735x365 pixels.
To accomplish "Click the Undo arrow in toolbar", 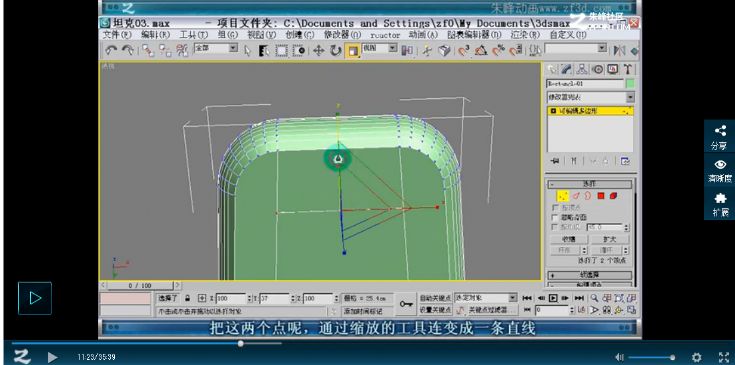I will tap(111, 50).
